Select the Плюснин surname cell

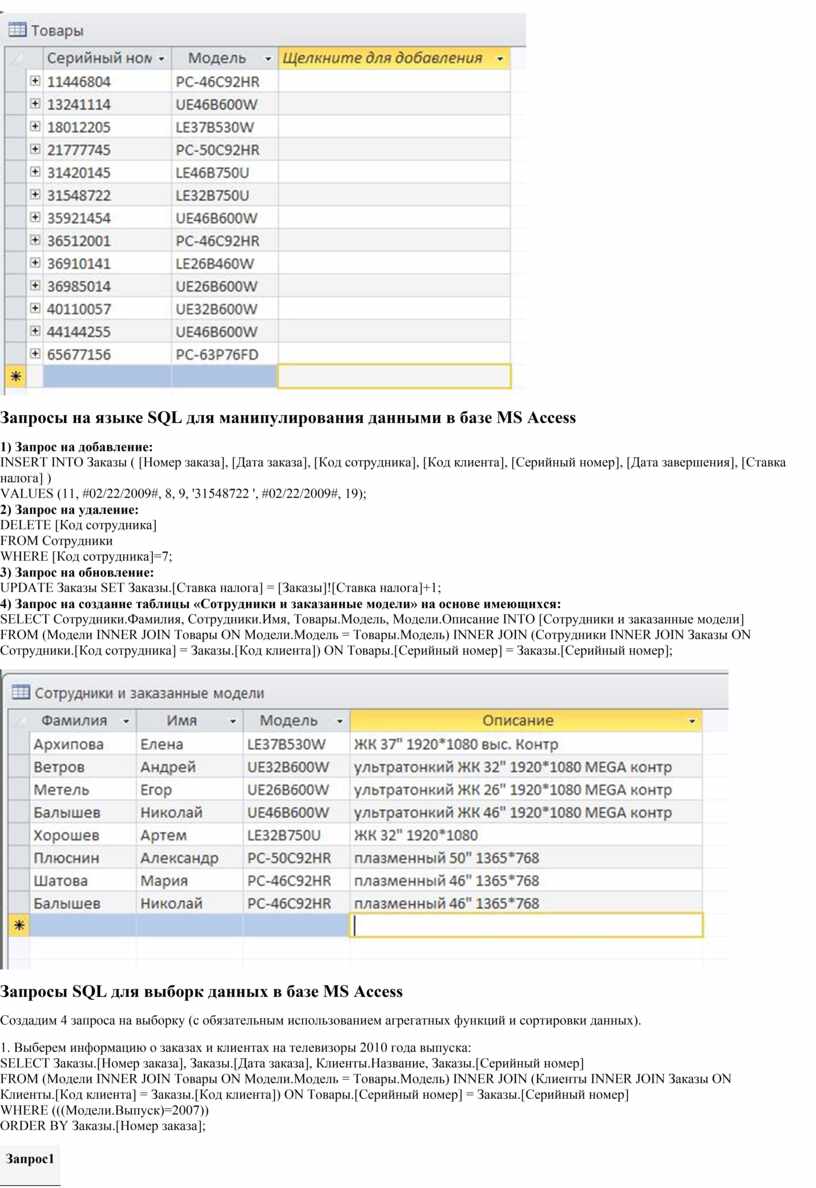(x=83, y=858)
